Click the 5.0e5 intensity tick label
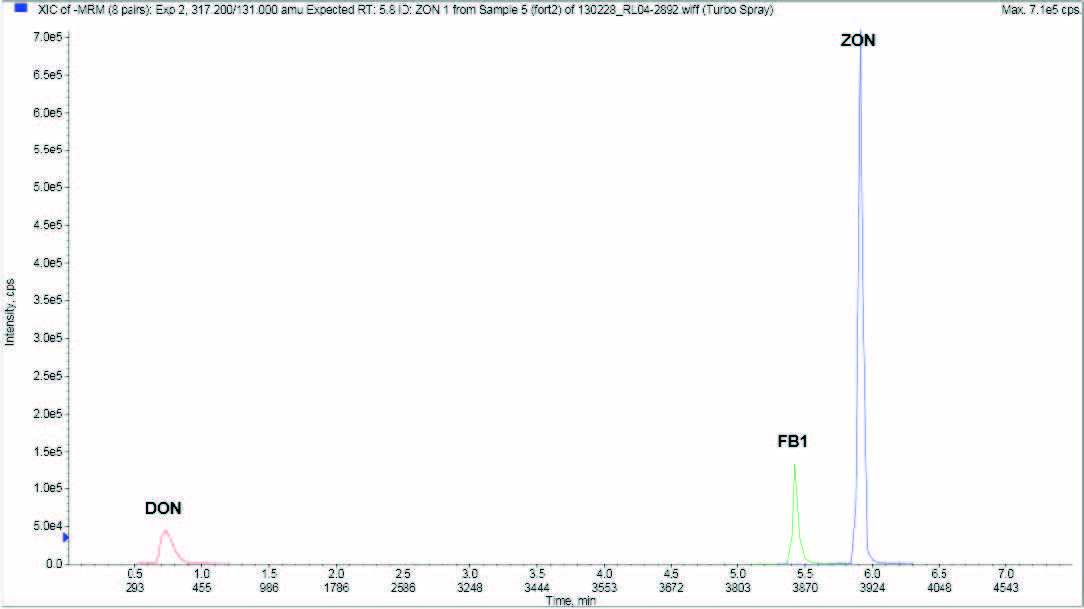Viewport: 1084px width, 609px height. [x=47, y=187]
